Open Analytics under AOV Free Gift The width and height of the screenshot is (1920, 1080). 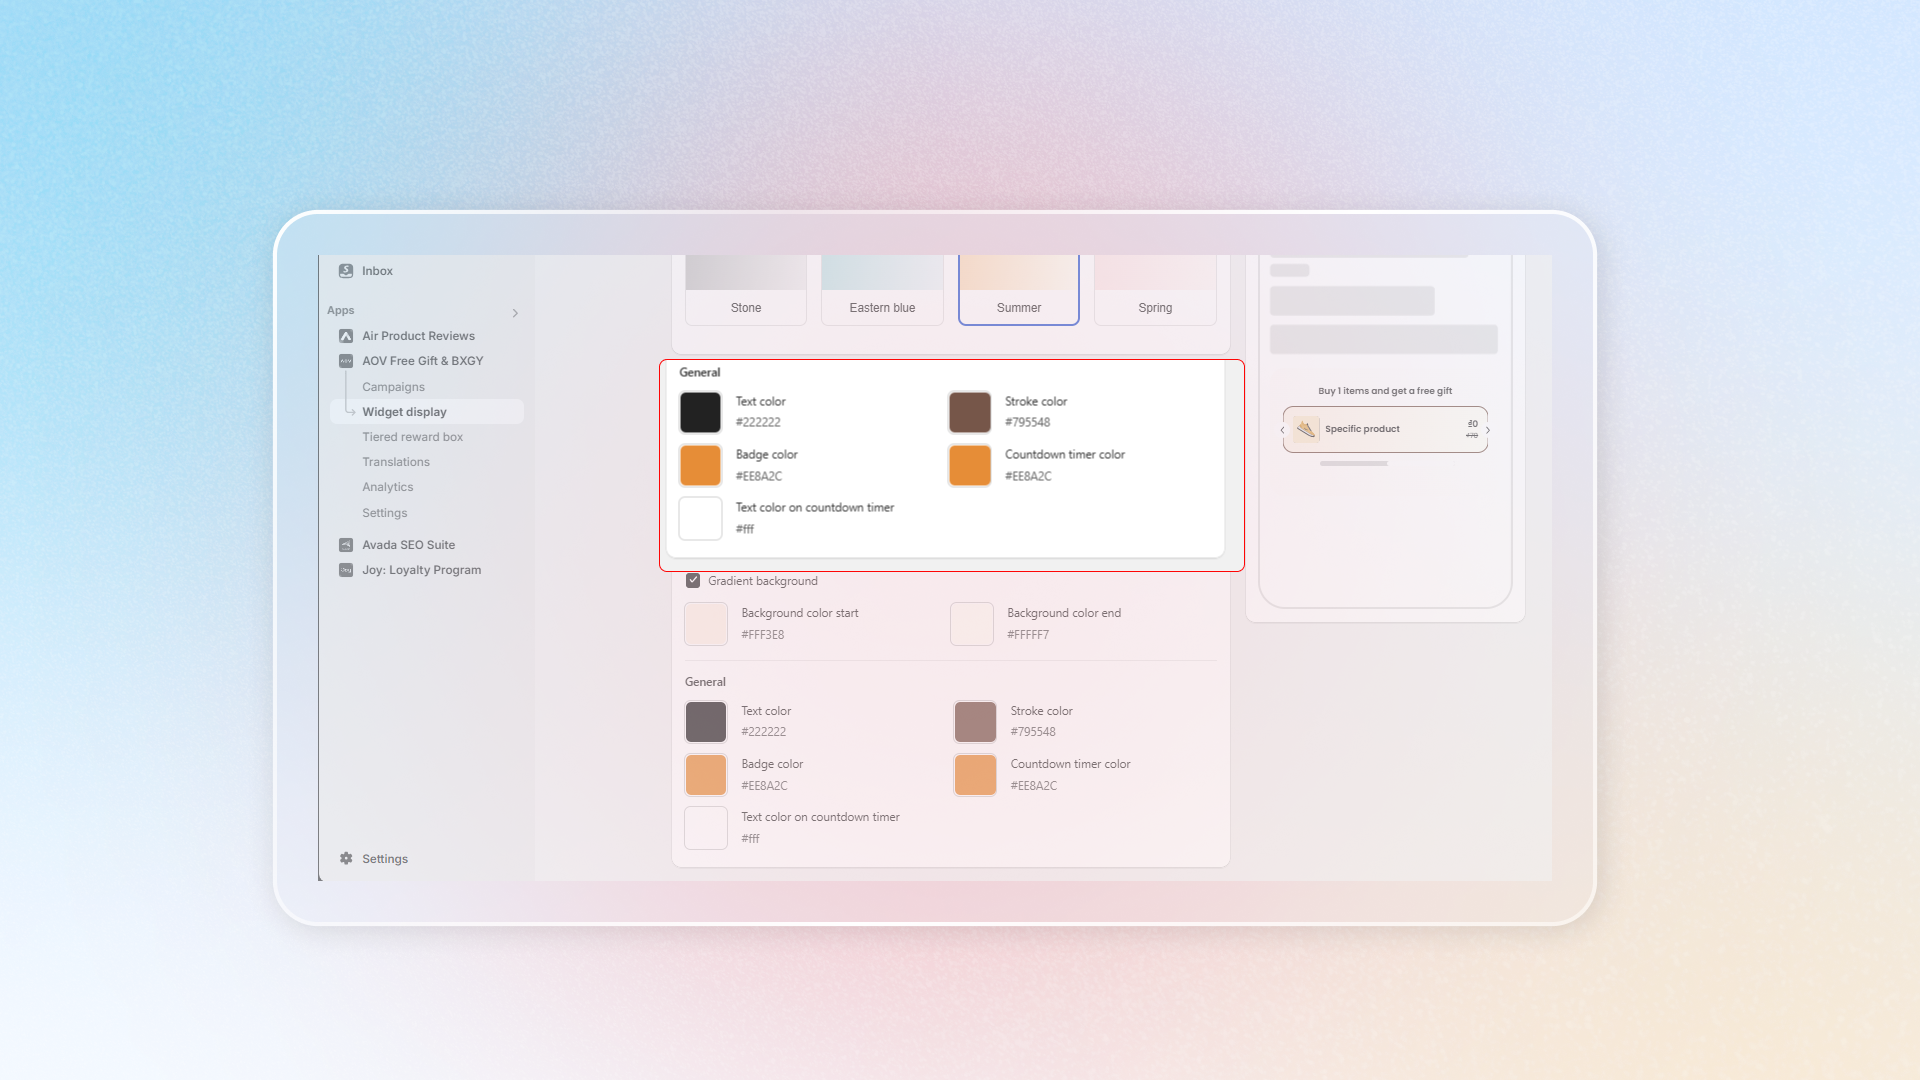(x=387, y=487)
